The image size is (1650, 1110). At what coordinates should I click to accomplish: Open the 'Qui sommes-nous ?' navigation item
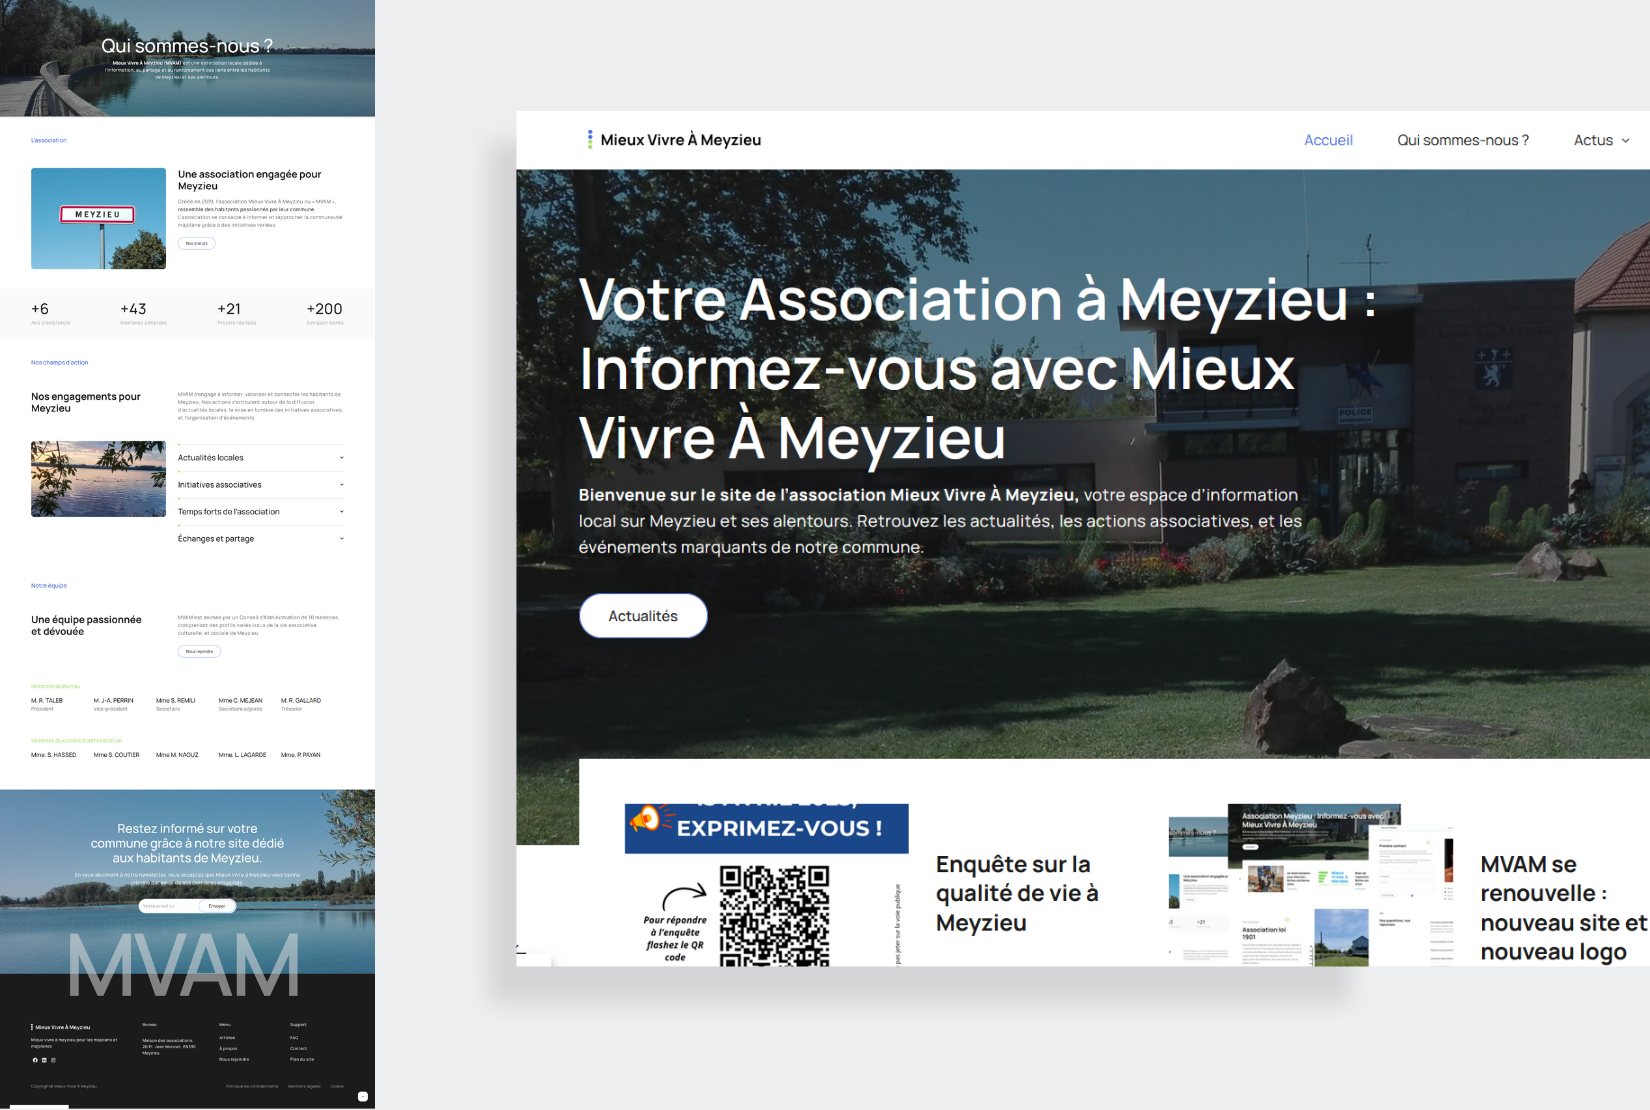coord(1463,140)
